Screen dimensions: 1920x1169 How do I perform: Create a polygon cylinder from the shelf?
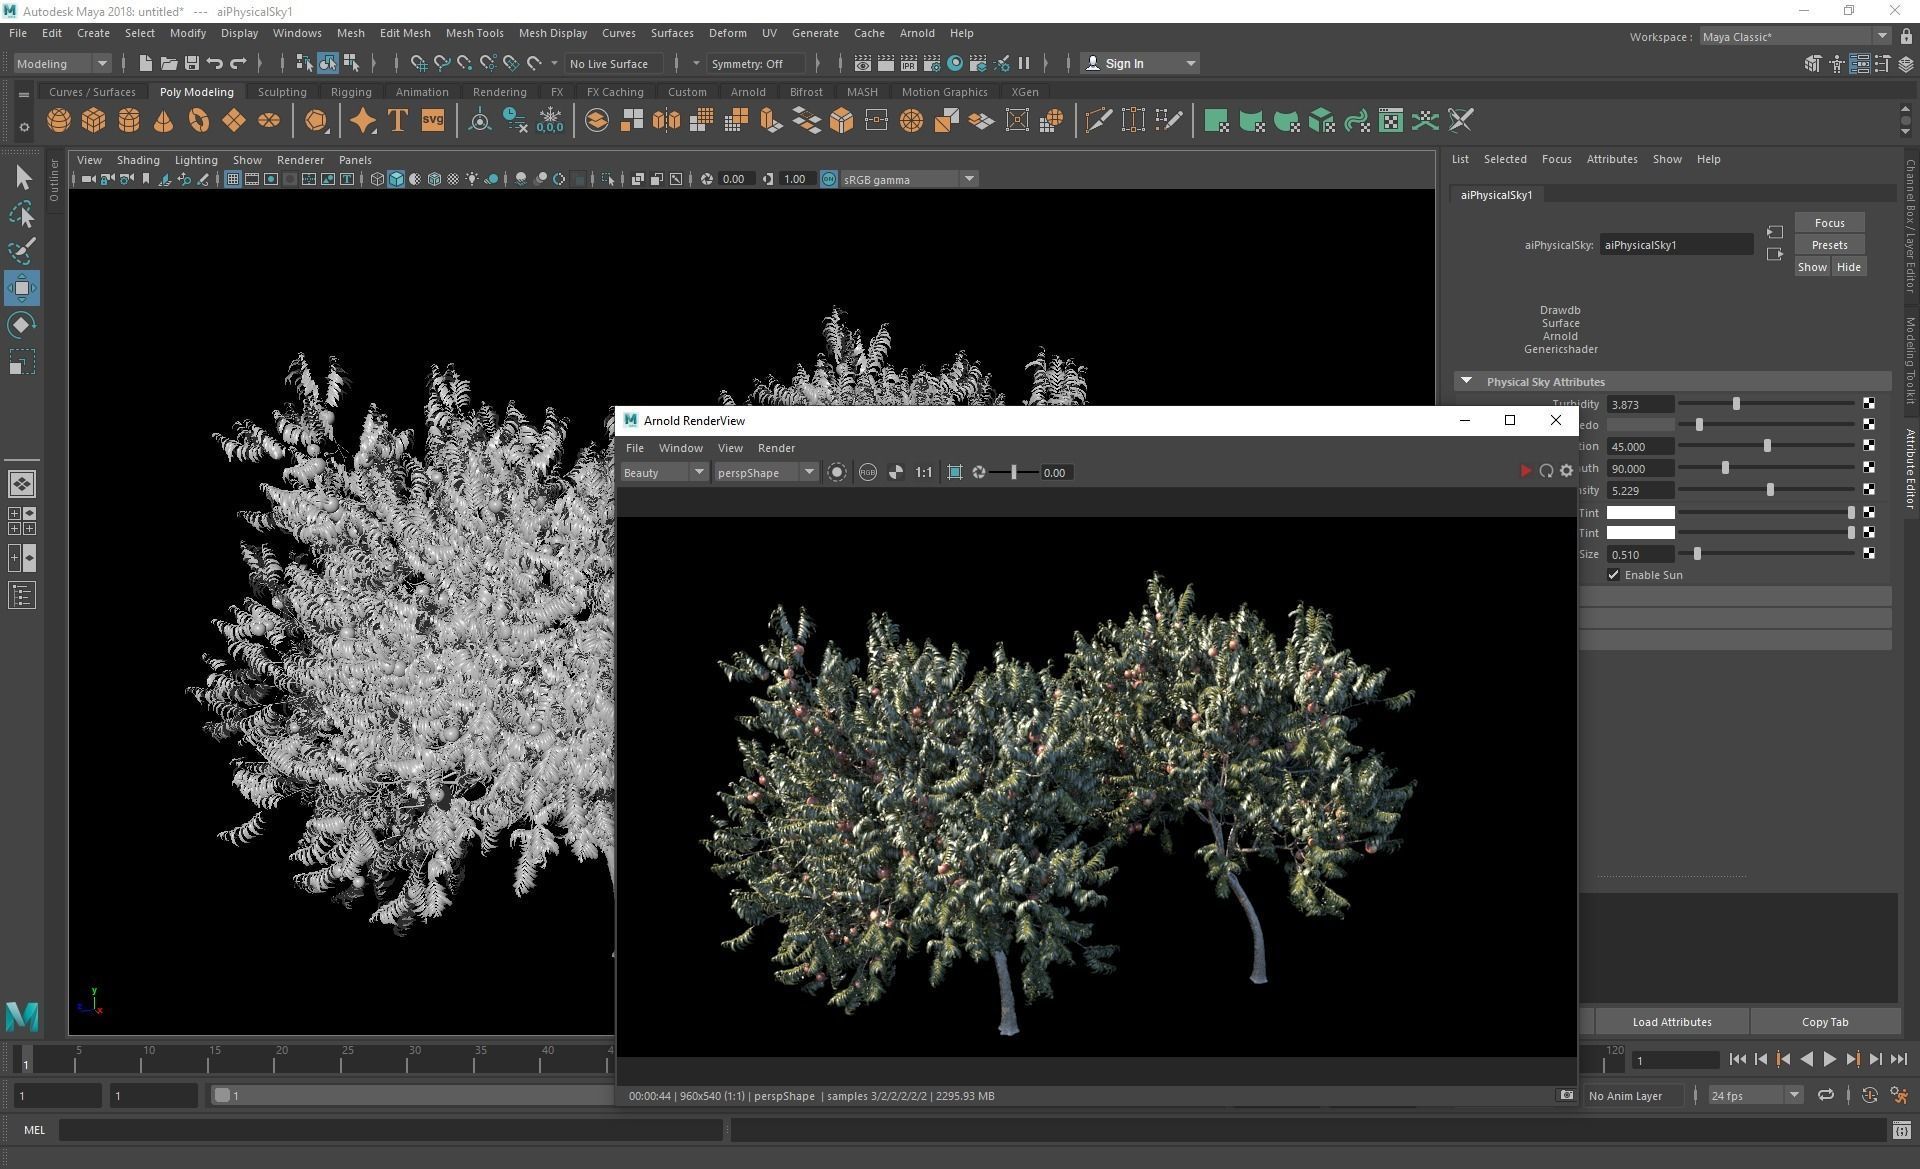tap(129, 121)
